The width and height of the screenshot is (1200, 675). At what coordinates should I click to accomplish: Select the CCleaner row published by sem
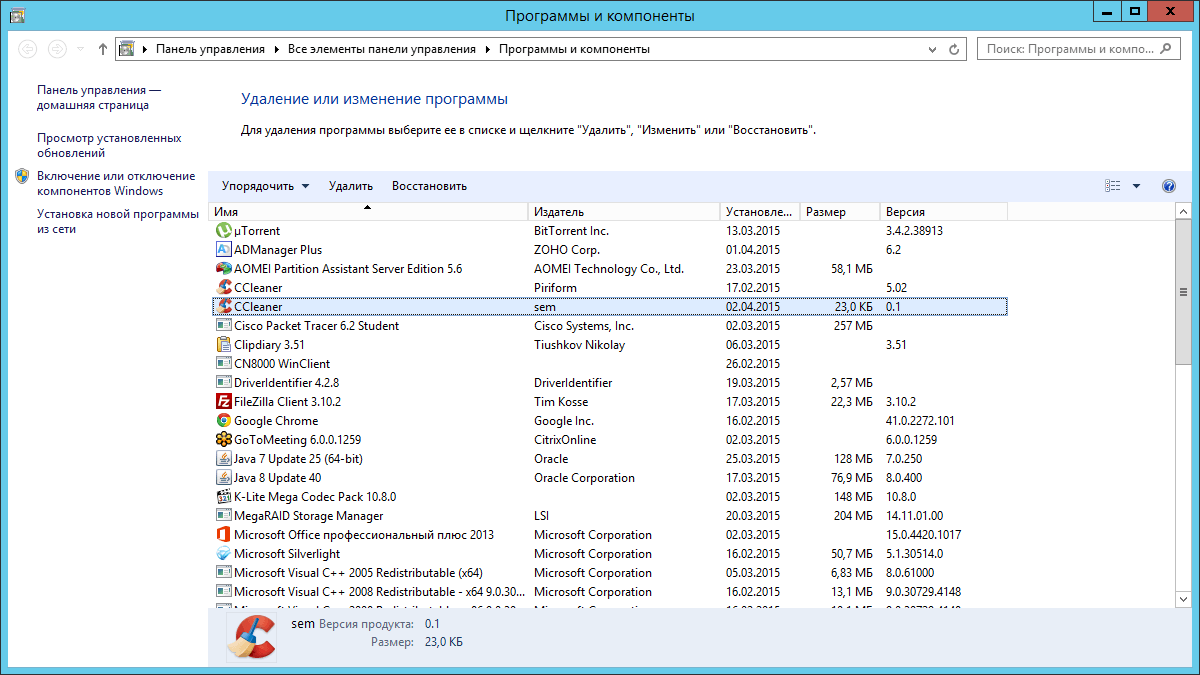610,307
